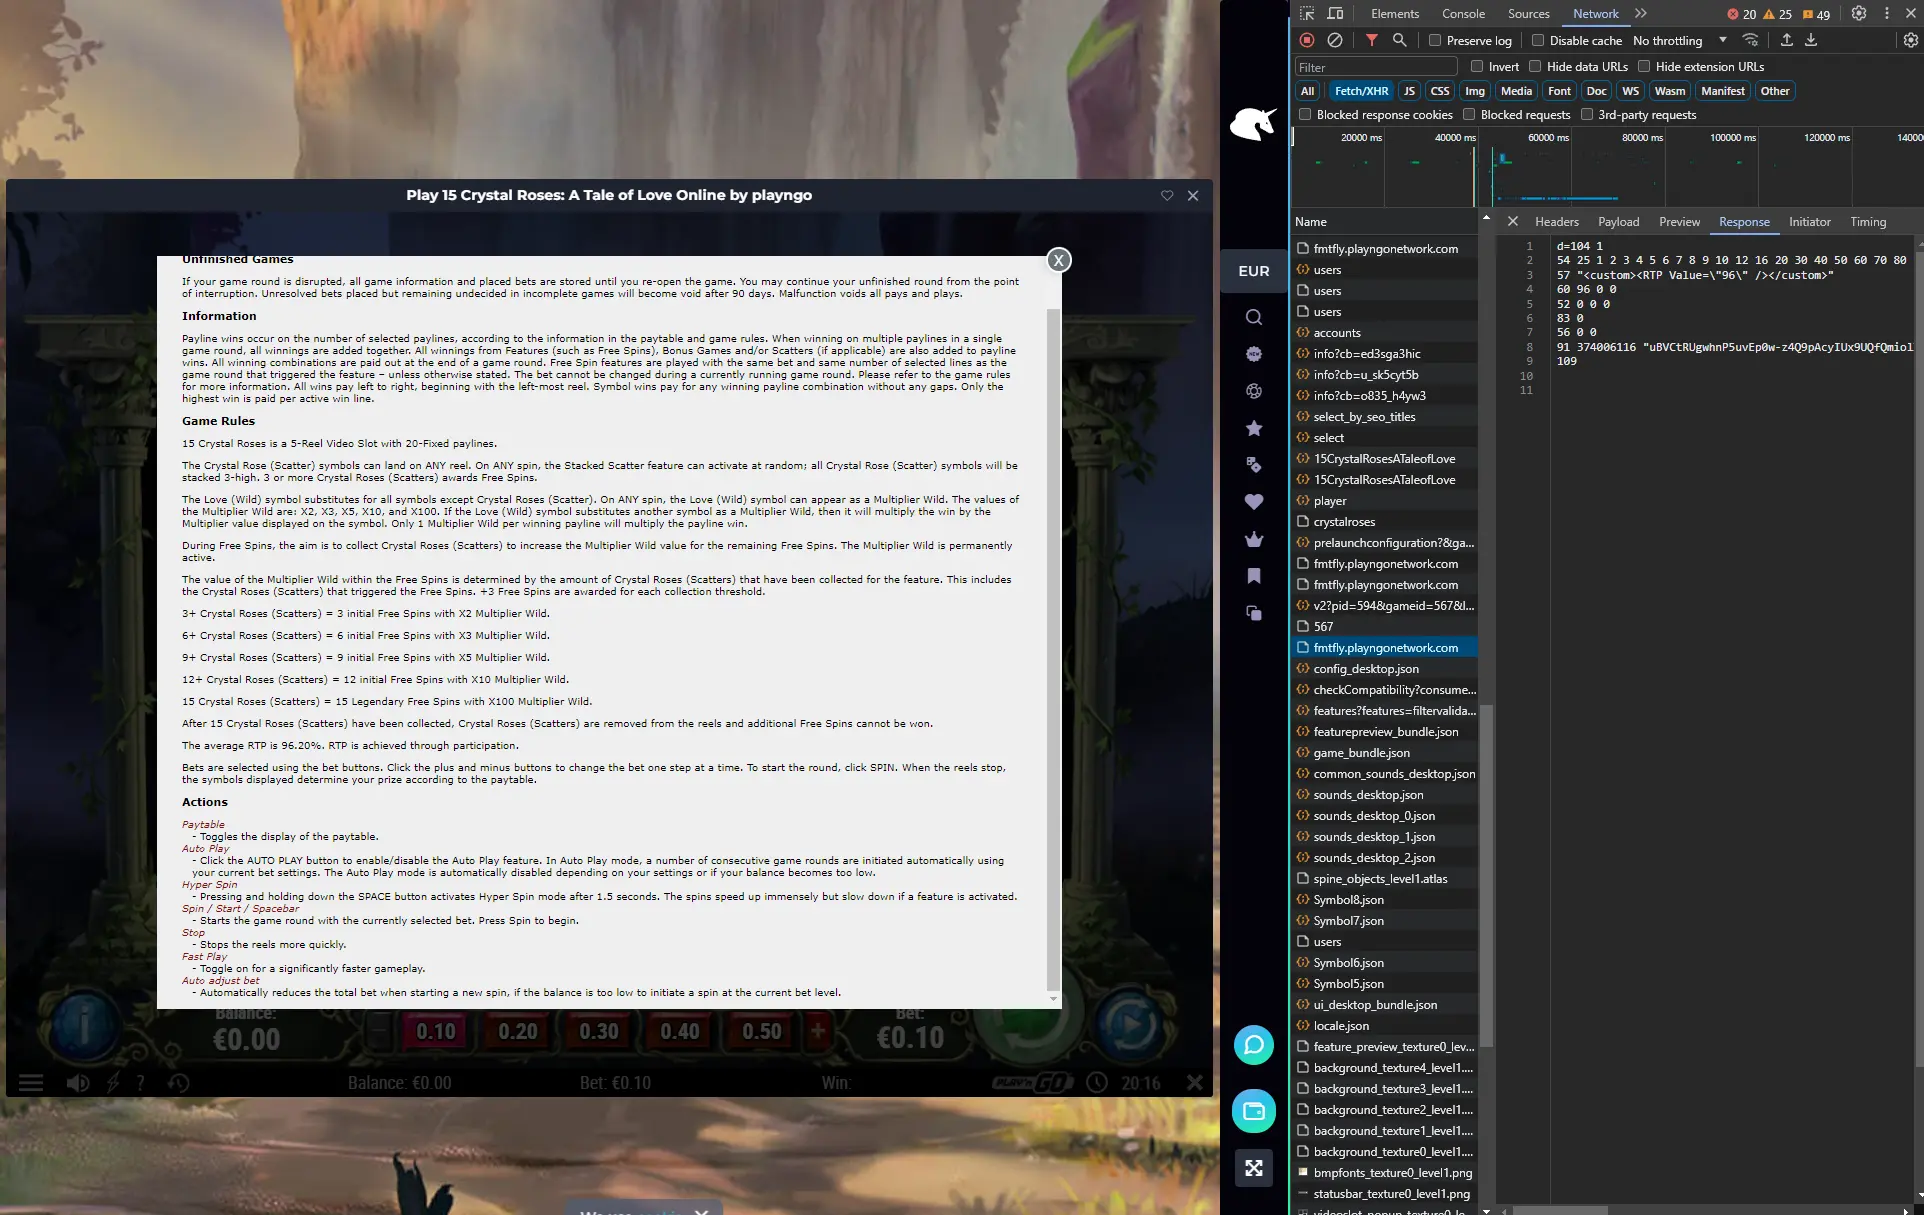Open DevTools main settings gear
Viewport: 1924px width, 1215px height.
pyautogui.click(x=1859, y=13)
